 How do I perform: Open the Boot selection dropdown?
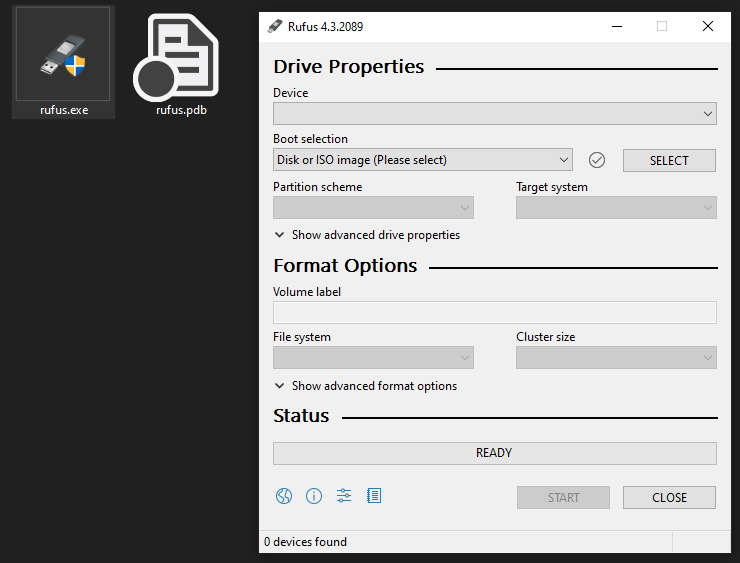(422, 160)
